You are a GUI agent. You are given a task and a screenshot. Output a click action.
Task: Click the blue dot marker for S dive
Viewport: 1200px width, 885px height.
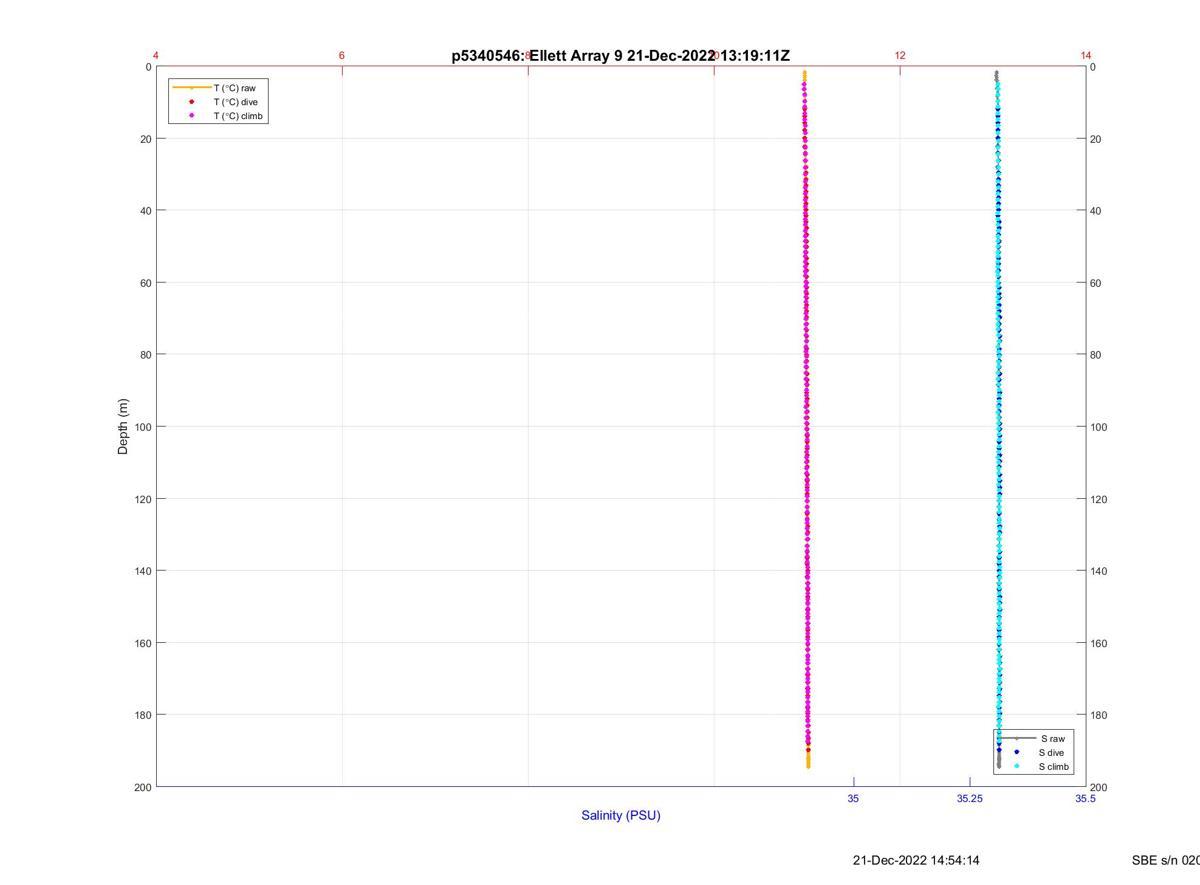click(x=1016, y=752)
